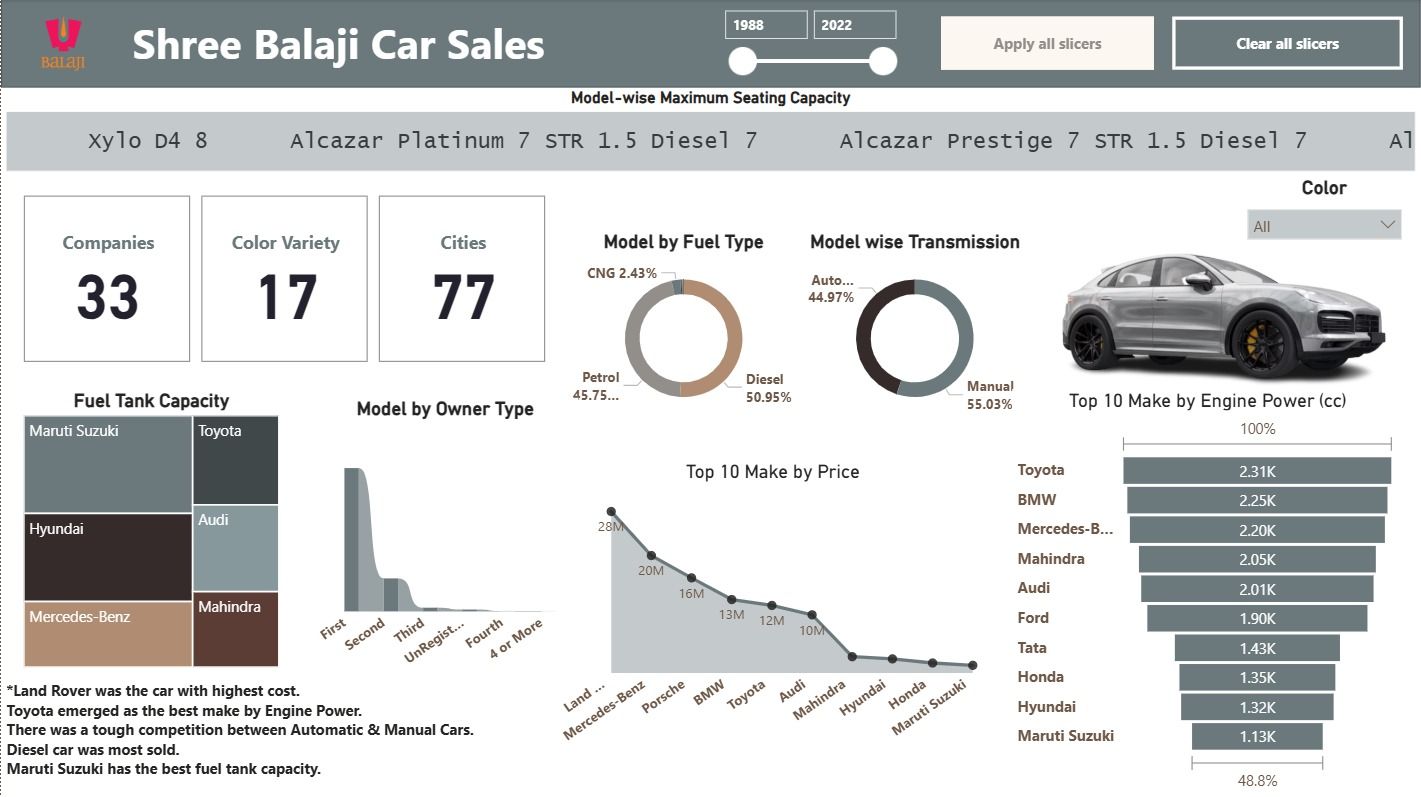Open the Color dropdown filter
Viewport: 1421px width, 797px height.
tap(1324, 225)
